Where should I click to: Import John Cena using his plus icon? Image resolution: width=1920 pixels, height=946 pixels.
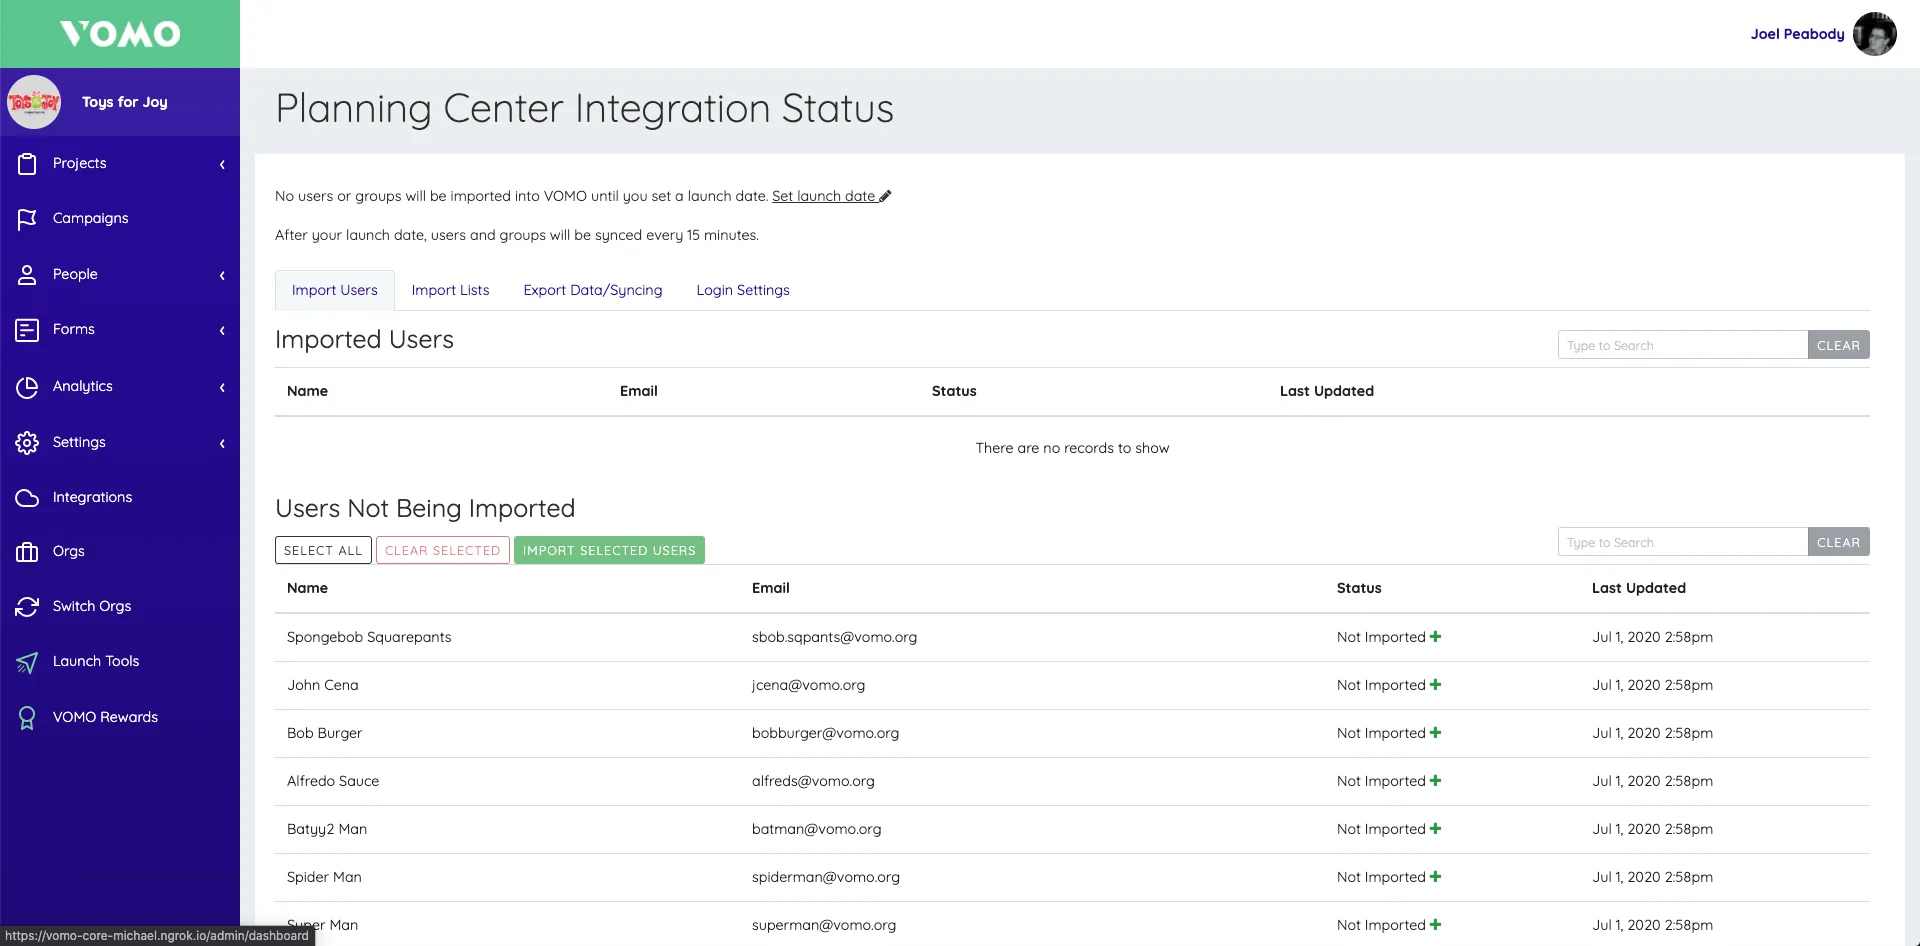pyautogui.click(x=1435, y=685)
